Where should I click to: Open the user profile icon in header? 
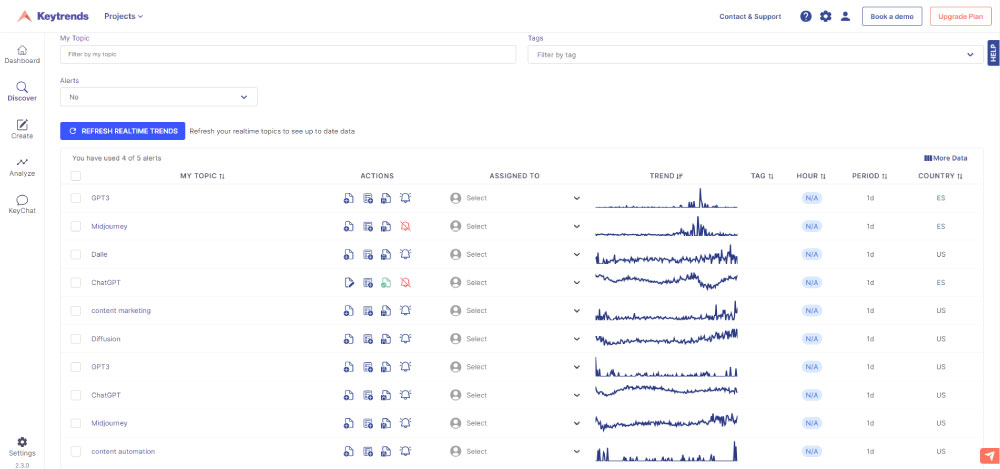click(x=845, y=17)
